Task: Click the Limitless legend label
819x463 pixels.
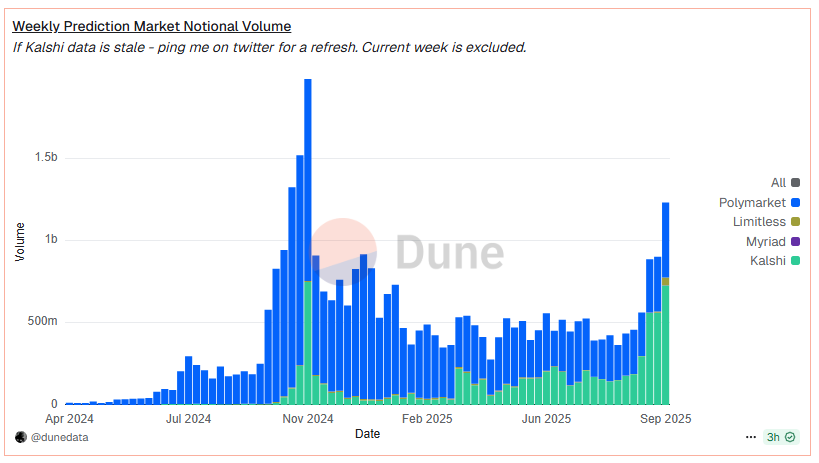Action: coord(759,222)
